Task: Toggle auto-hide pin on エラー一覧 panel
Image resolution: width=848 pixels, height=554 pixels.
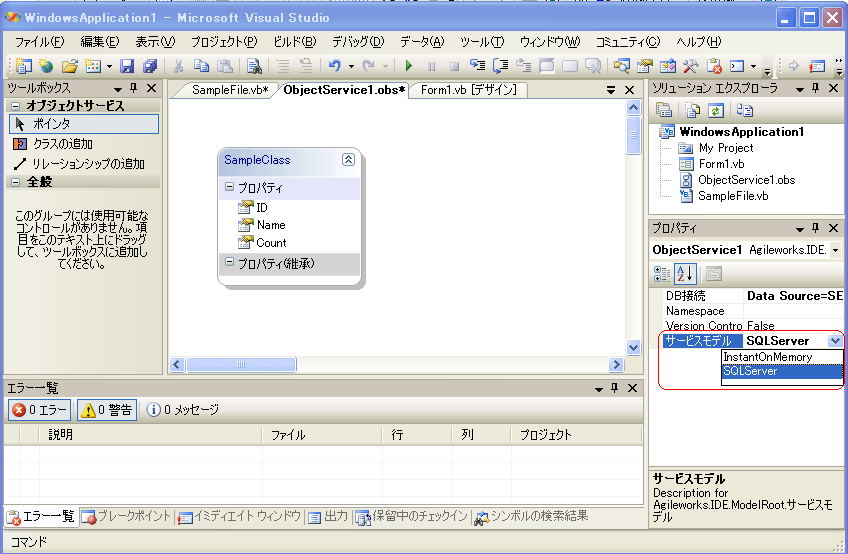Action: 614,388
